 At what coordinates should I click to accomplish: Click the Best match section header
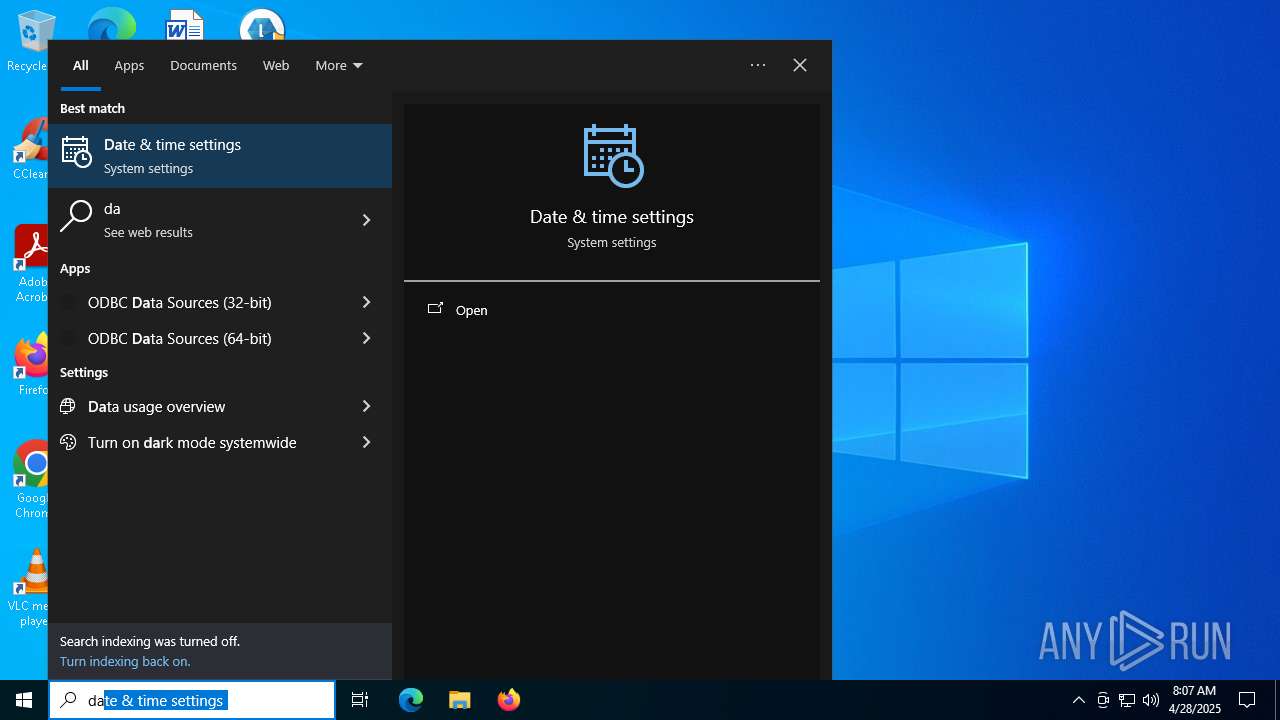pyautogui.click(x=93, y=108)
